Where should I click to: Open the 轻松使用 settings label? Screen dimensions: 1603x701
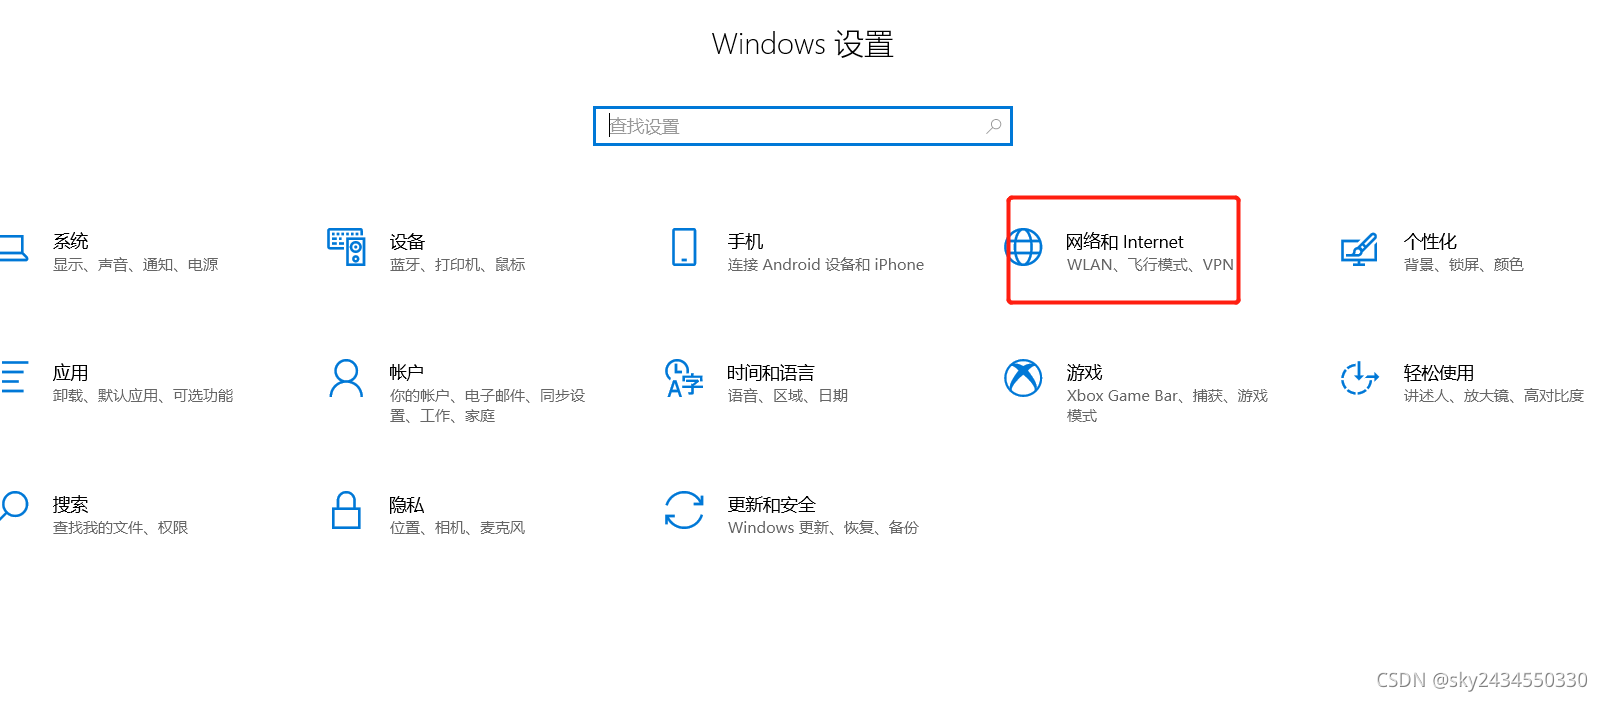(1439, 373)
